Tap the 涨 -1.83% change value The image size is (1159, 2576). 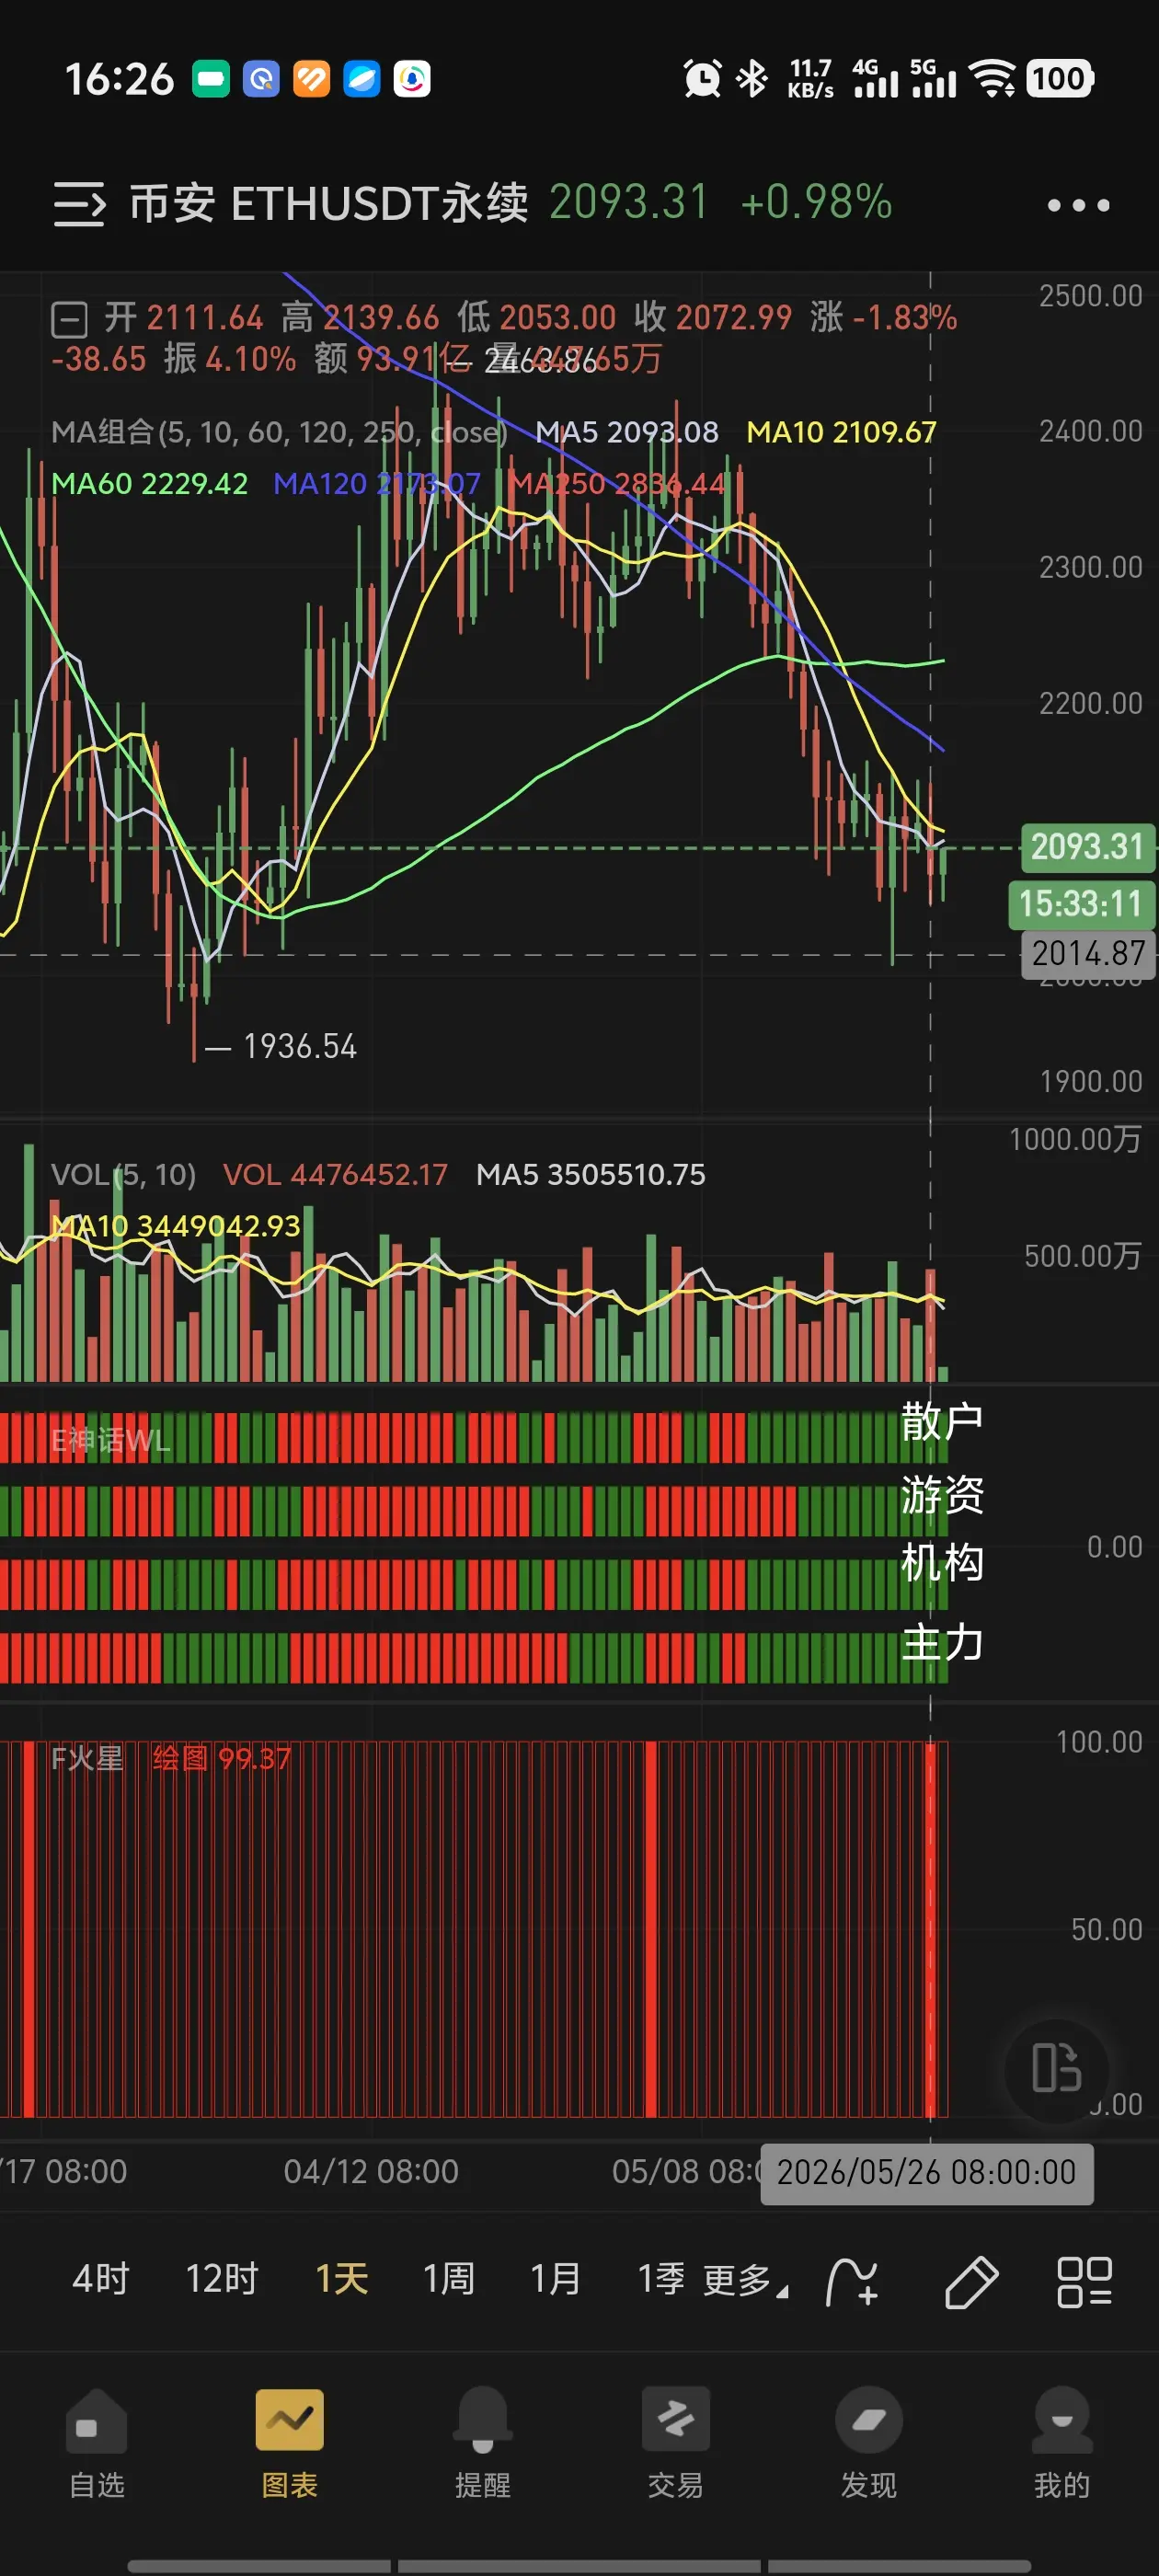(883, 318)
